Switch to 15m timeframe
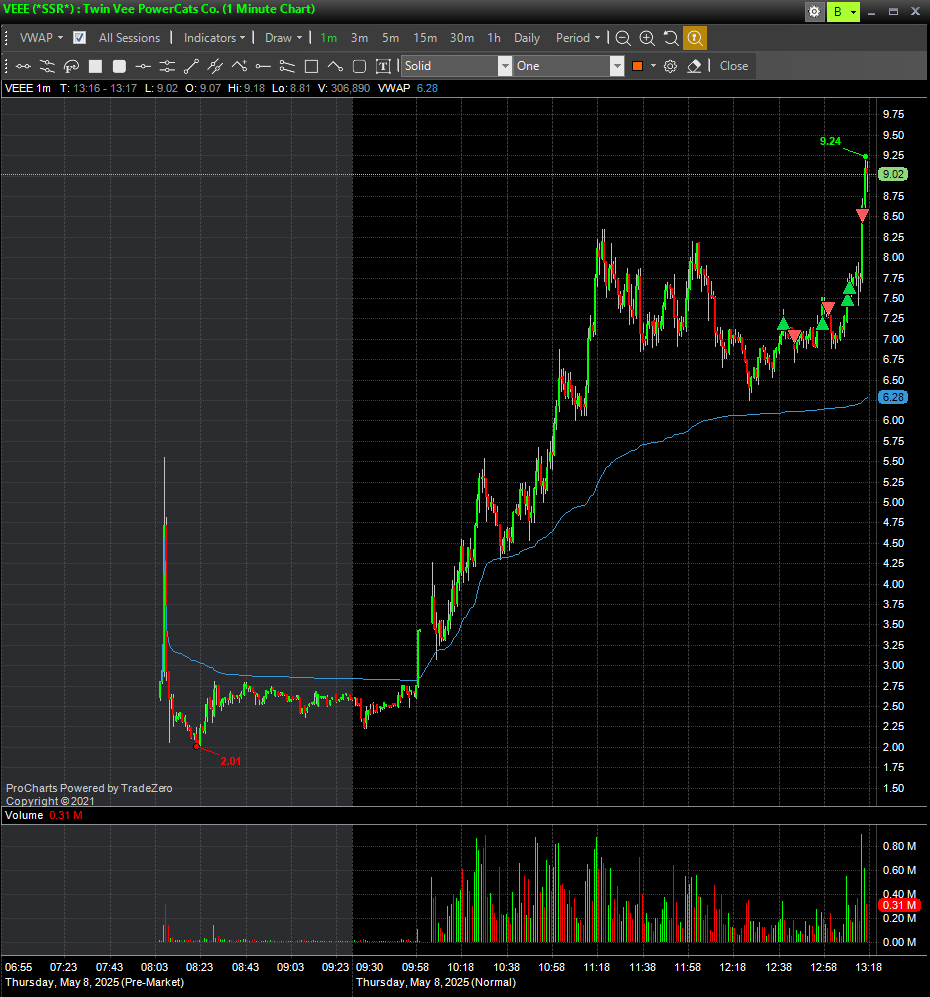 click(x=425, y=38)
